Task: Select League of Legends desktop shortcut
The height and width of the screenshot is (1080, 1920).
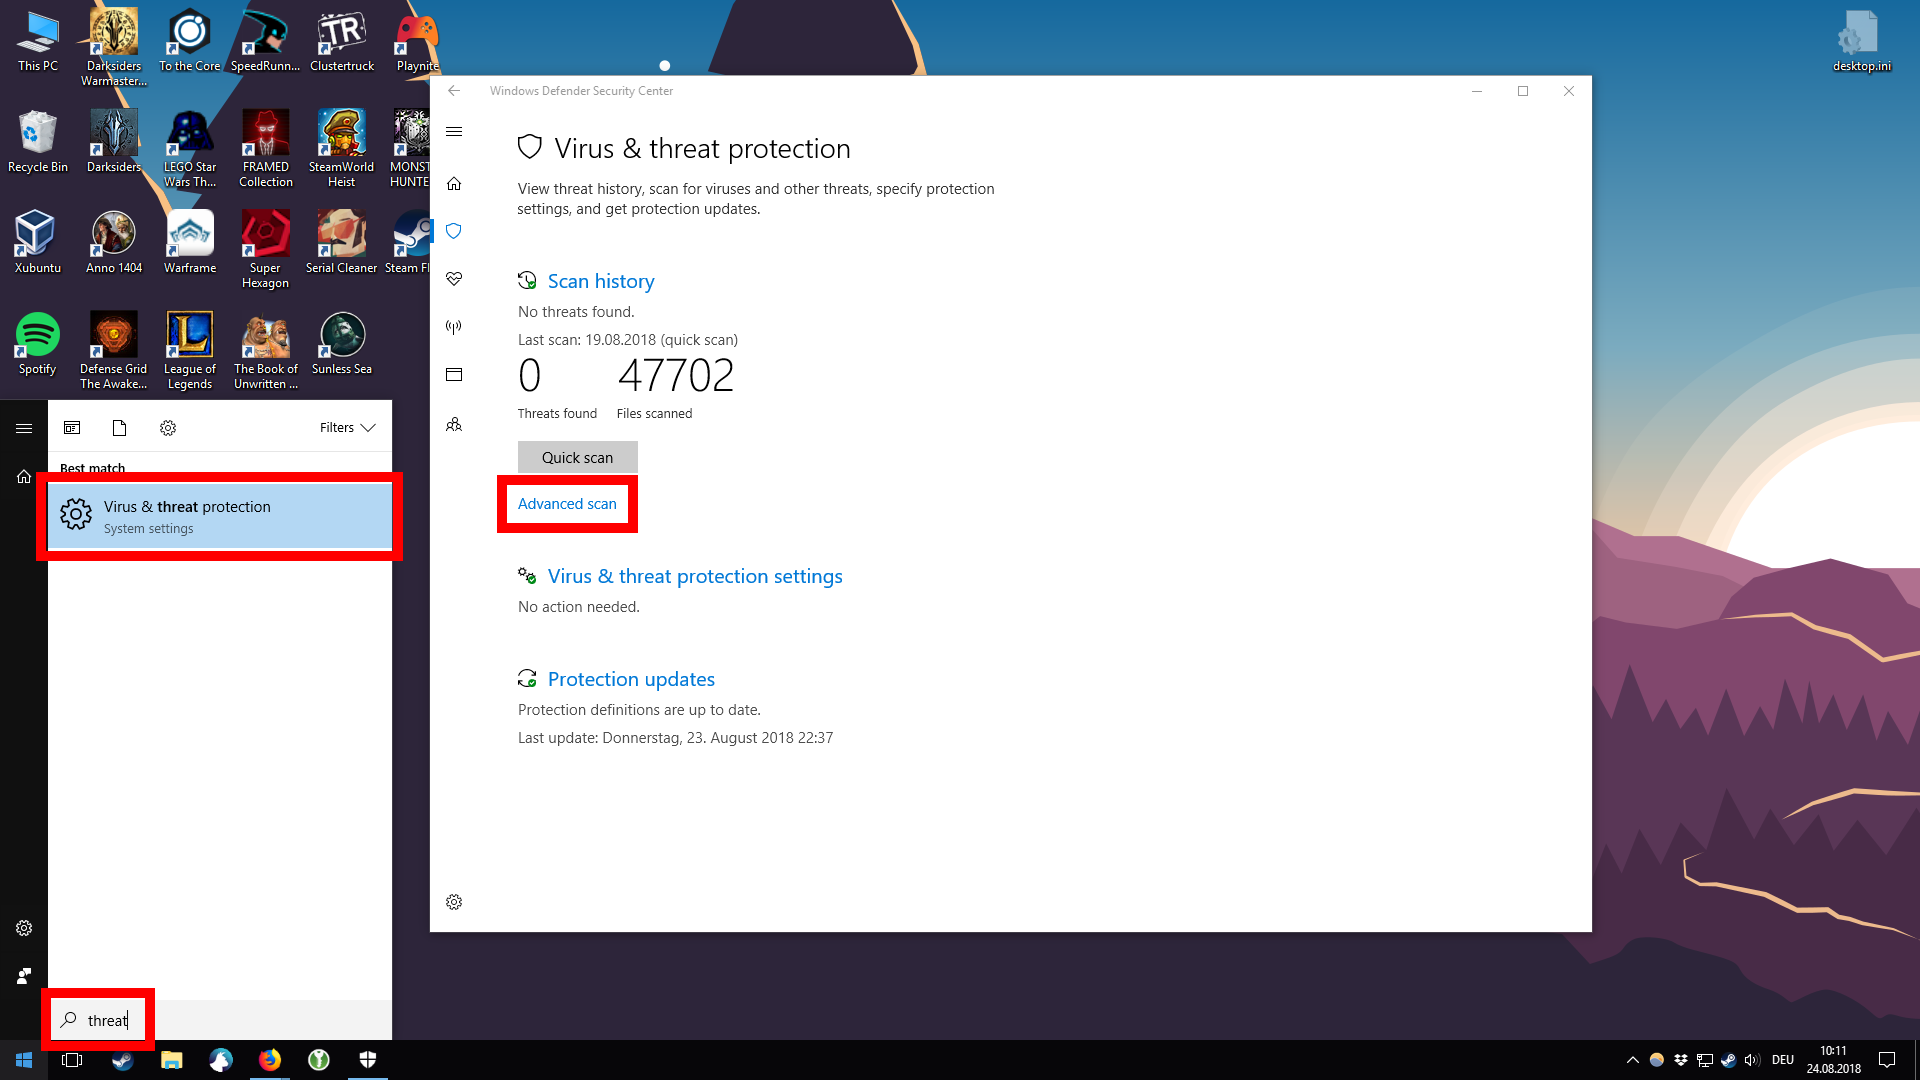Action: 190,350
